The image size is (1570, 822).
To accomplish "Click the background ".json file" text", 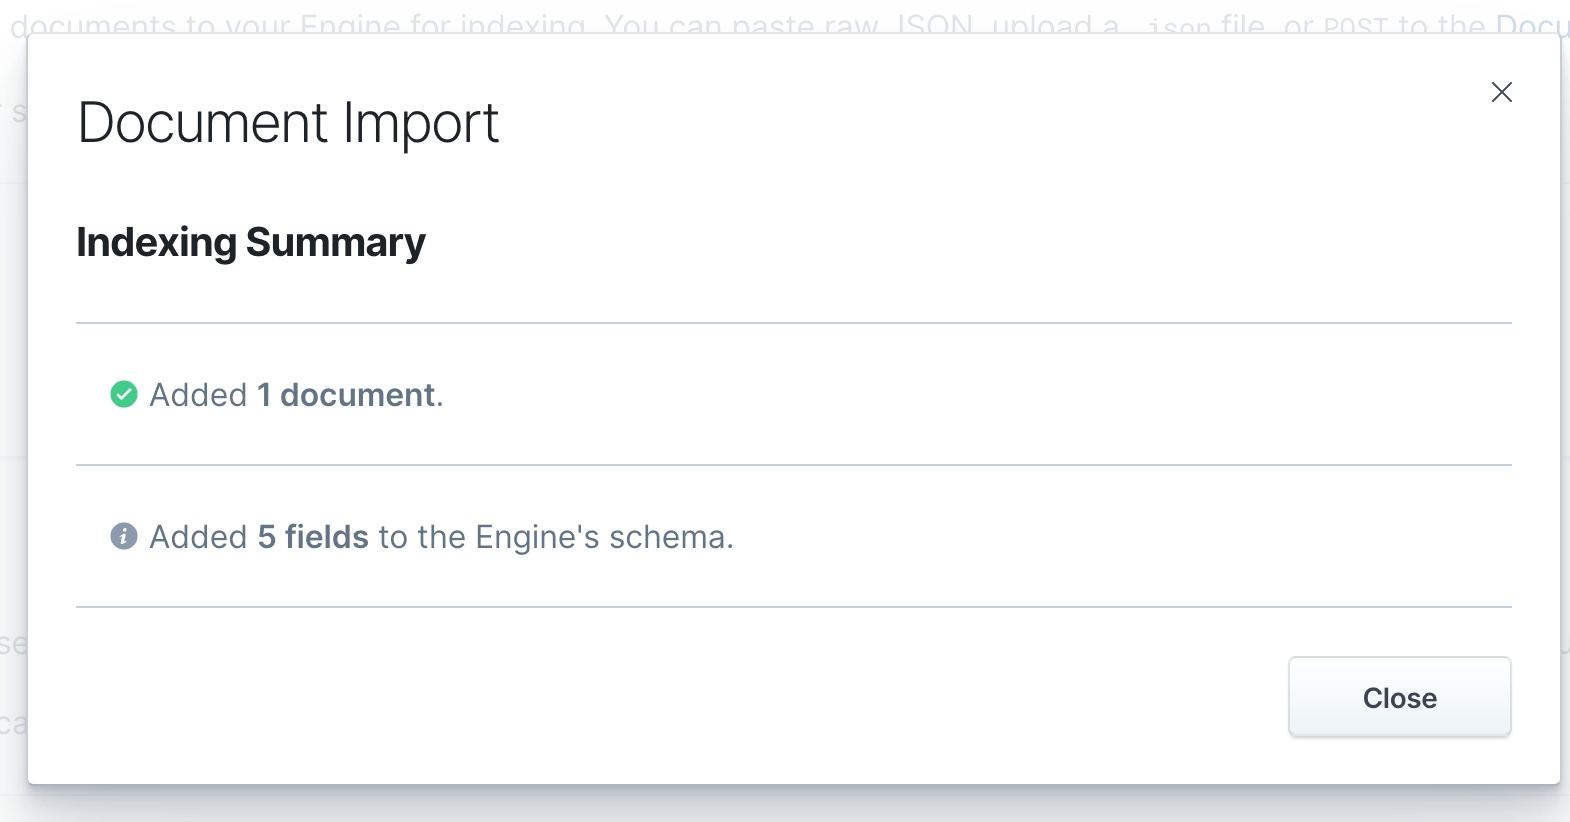I will (x=1205, y=25).
